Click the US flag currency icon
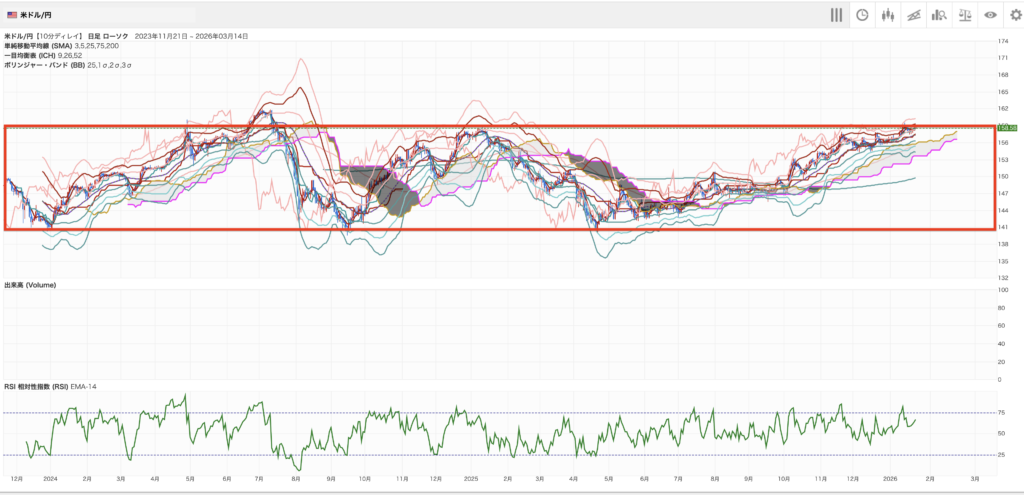The image size is (1024, 495). point(11,15)
